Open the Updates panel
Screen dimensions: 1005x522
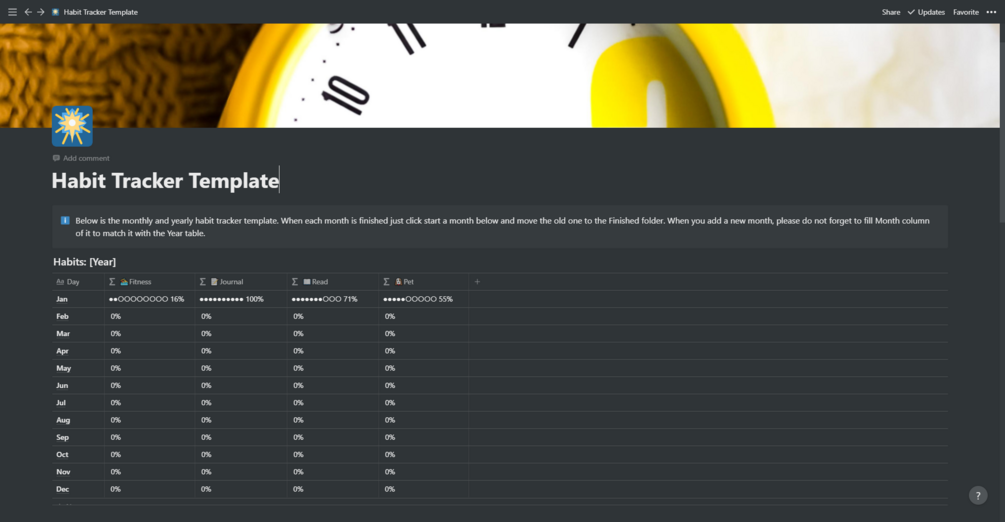pos(926,12)
